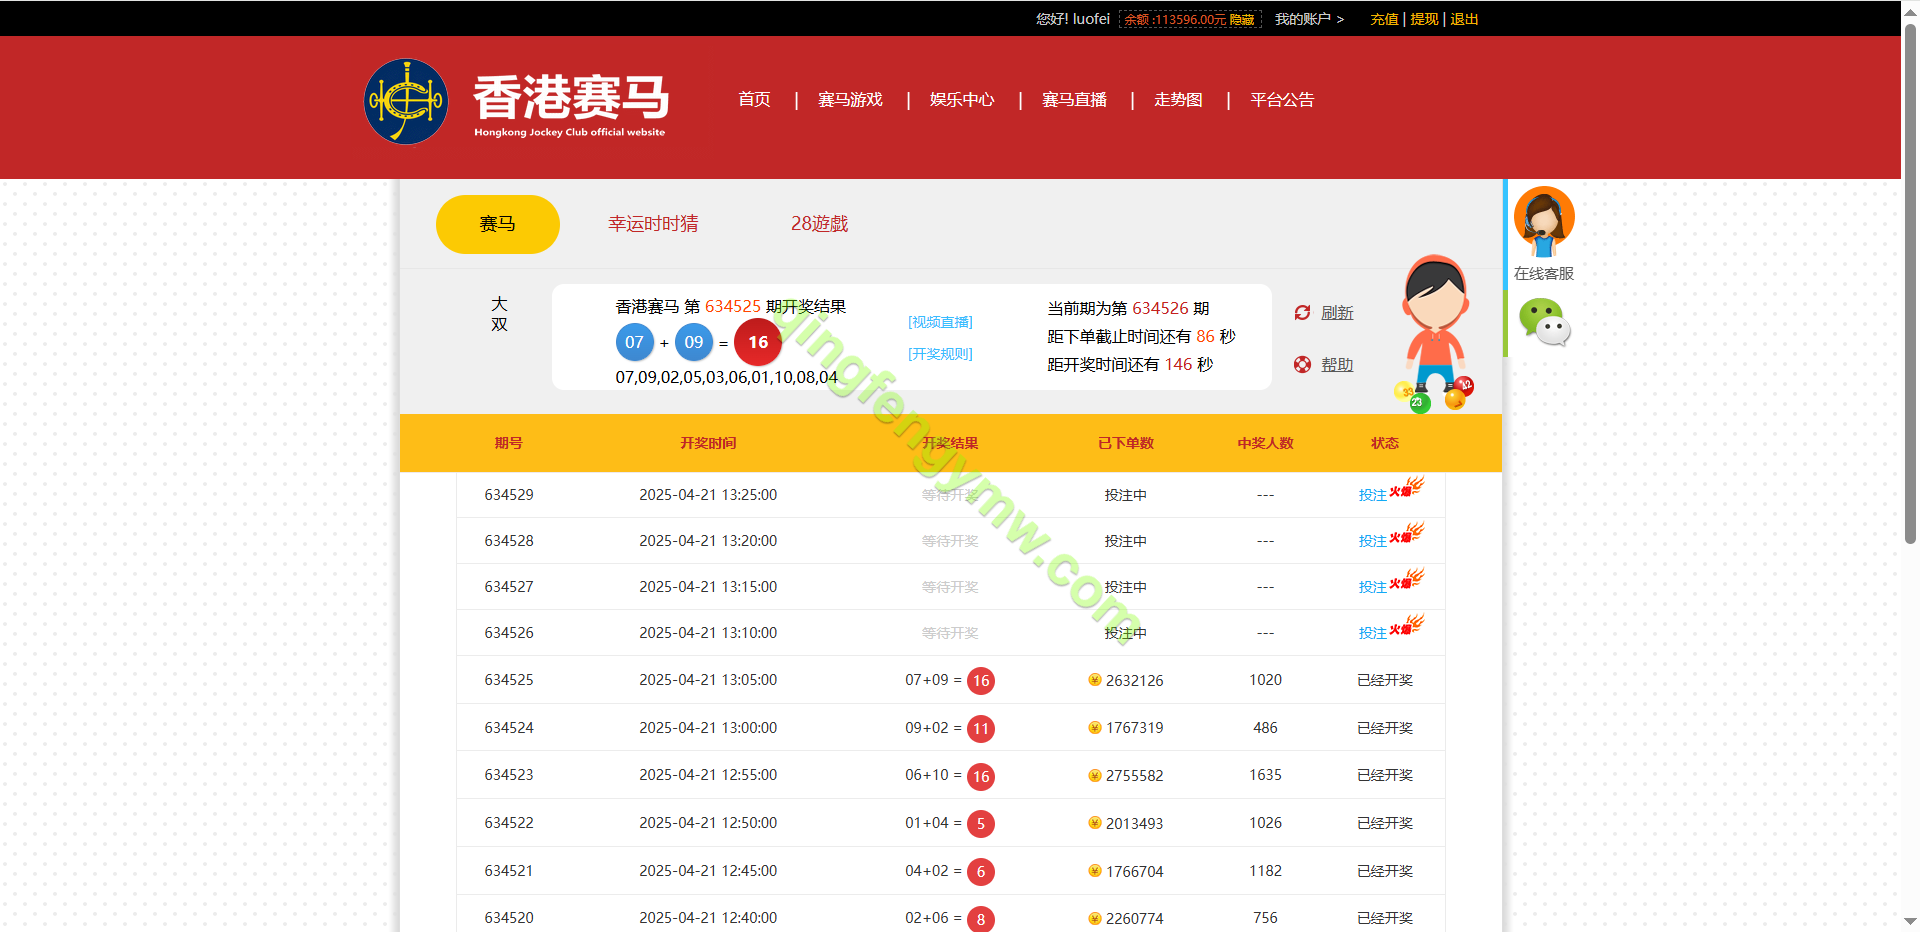Click the cartoon boy mascot image

tap(1435, 330)
